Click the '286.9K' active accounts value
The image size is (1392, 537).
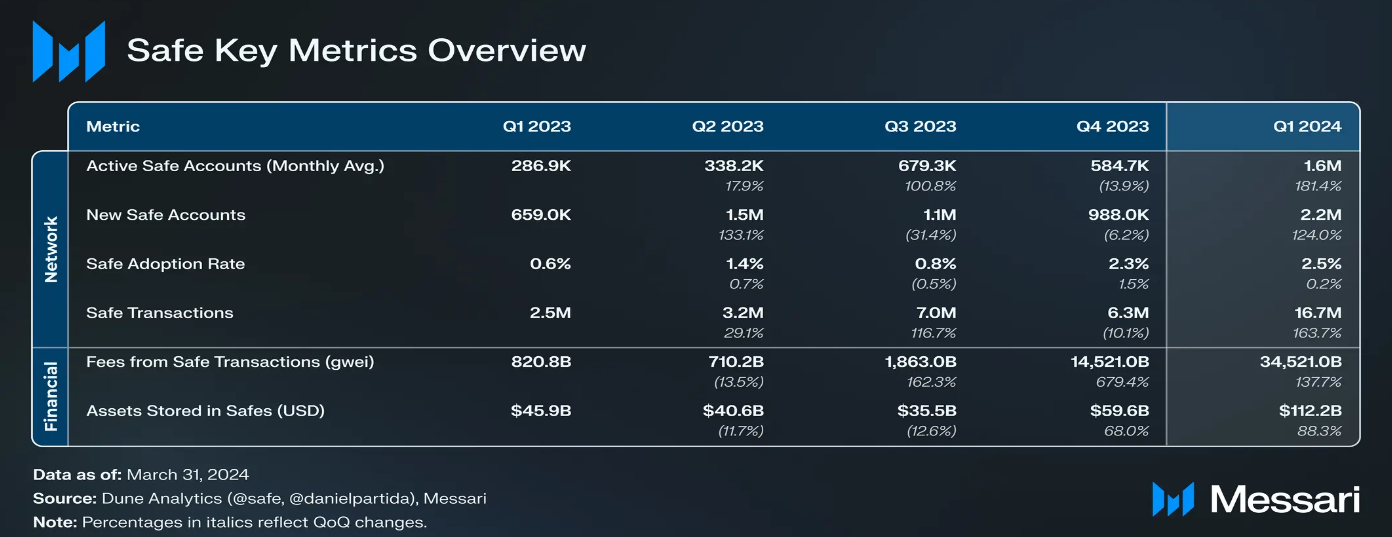541,166
